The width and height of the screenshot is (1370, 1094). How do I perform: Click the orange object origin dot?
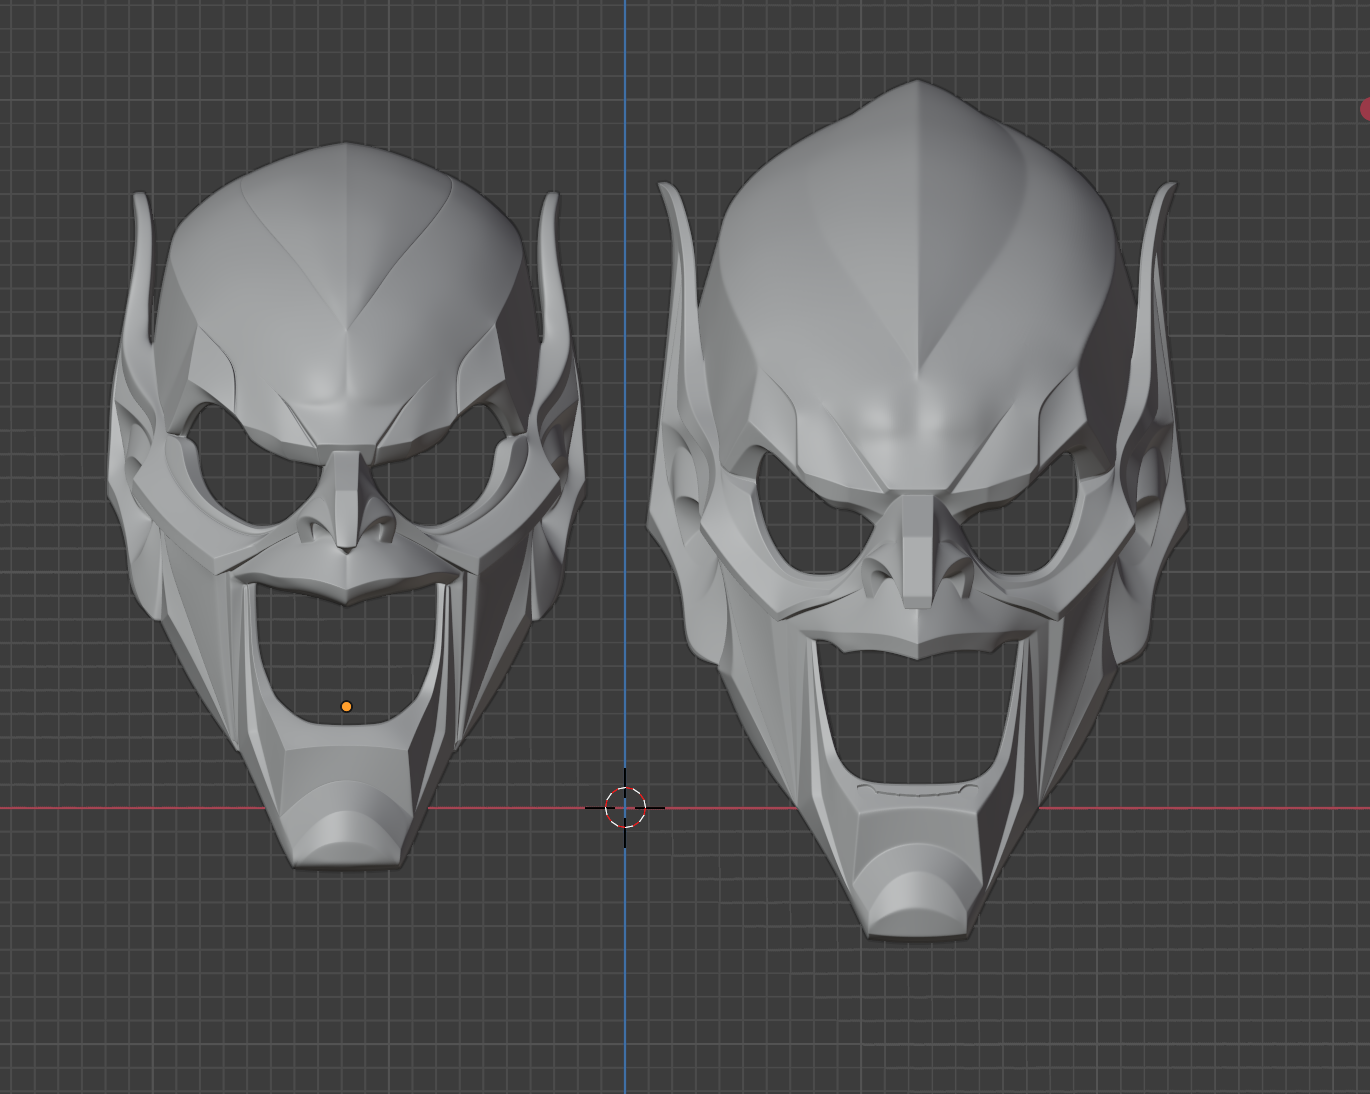[x=347, y=707]
